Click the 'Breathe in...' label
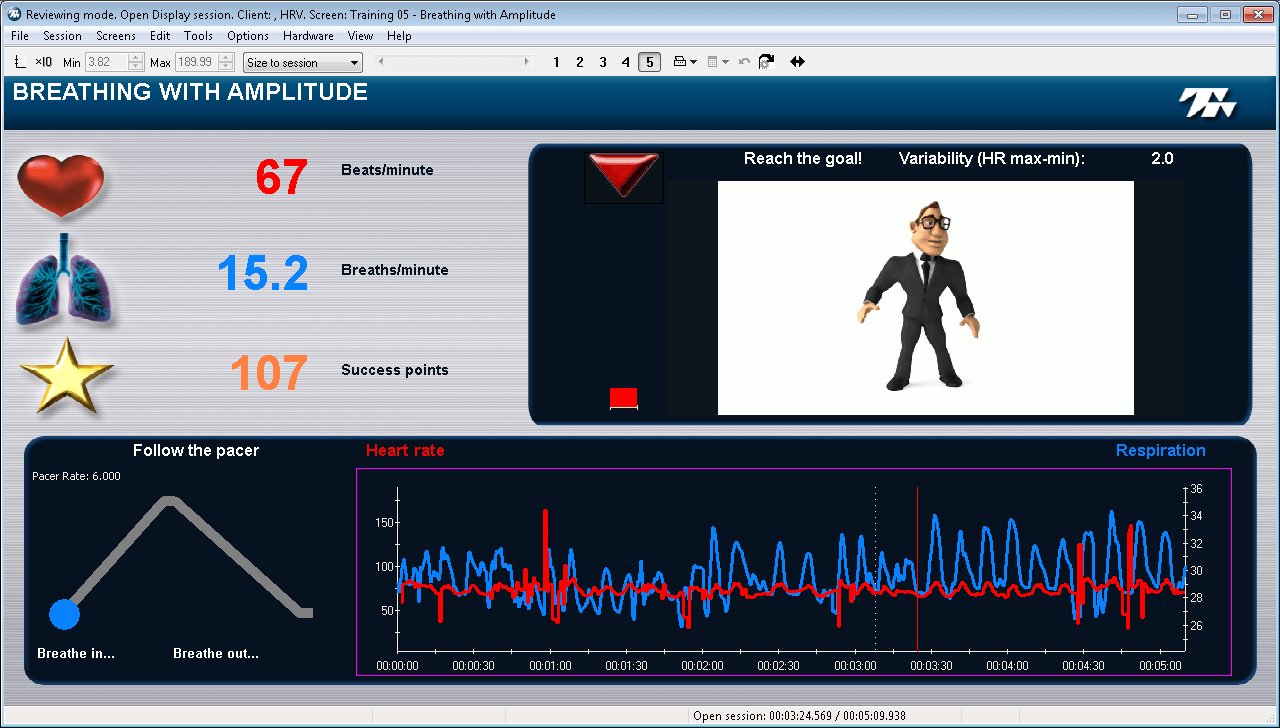Image resolution: width=1280 pixels, height=728 pixels. click(x=76, y=653)
